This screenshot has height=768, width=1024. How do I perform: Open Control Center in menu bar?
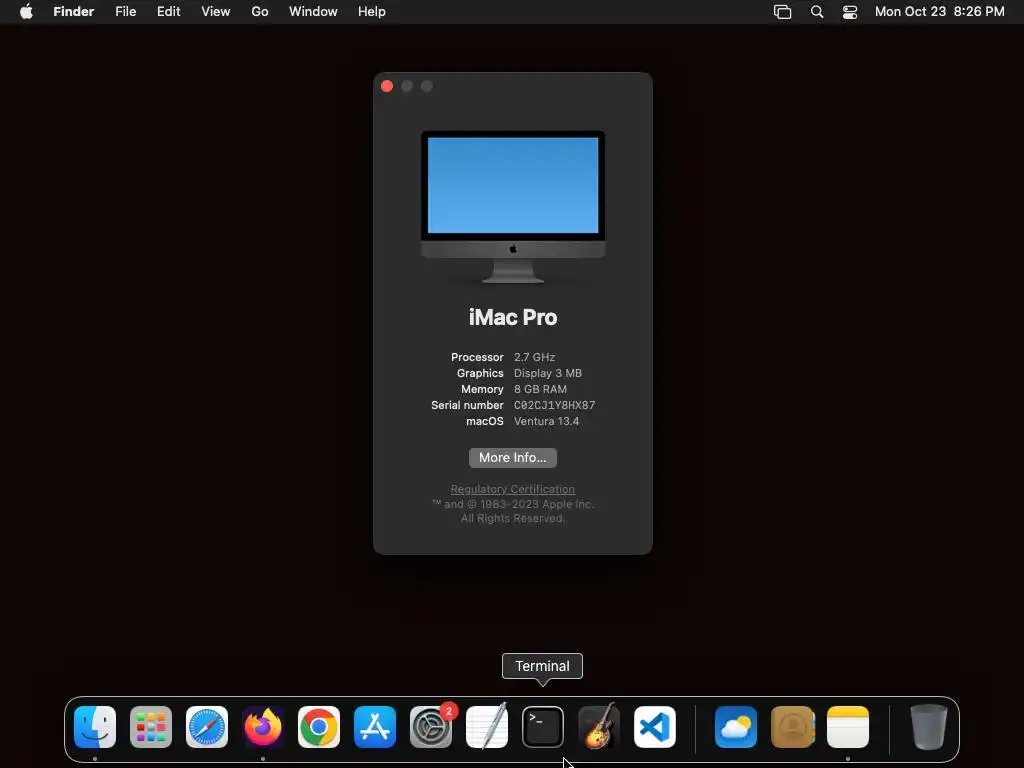(x=850, y=12)
